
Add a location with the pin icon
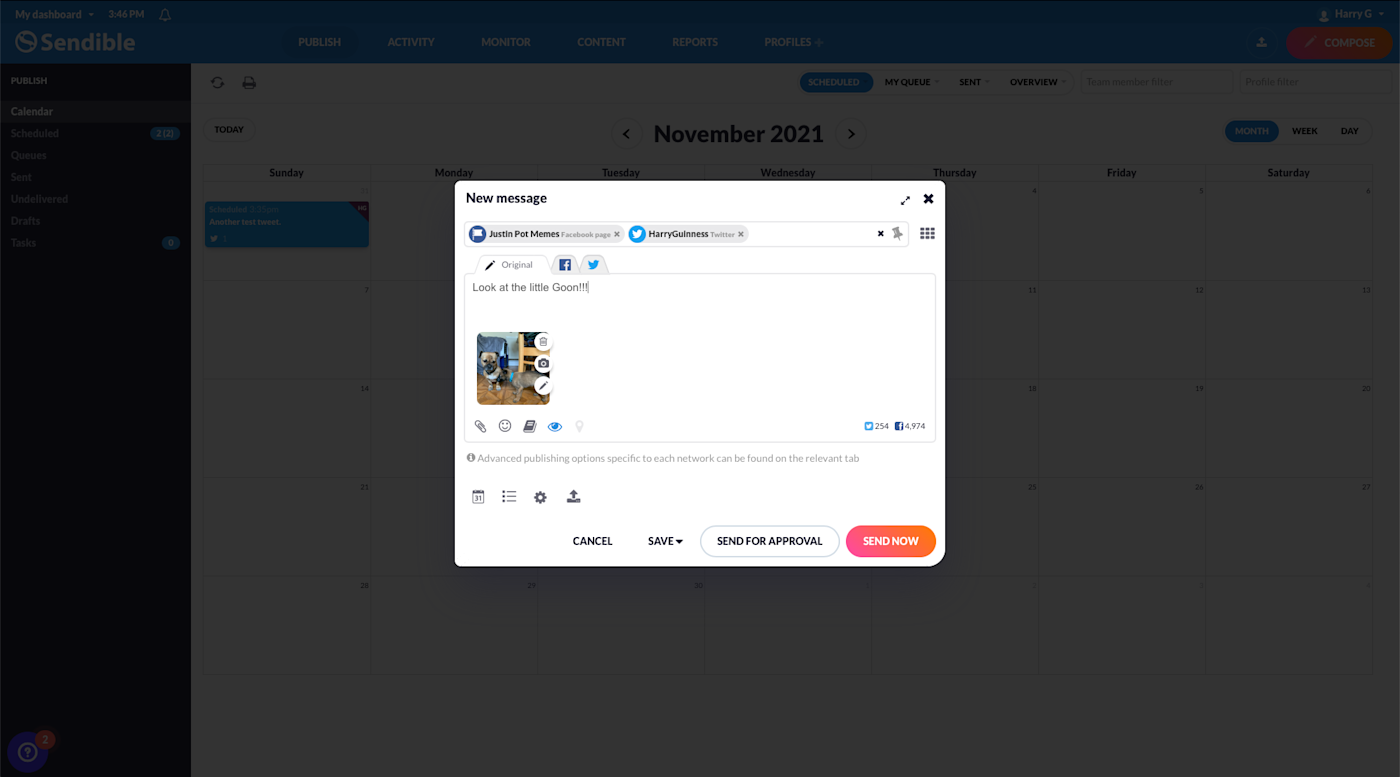[x=579, y=426]
